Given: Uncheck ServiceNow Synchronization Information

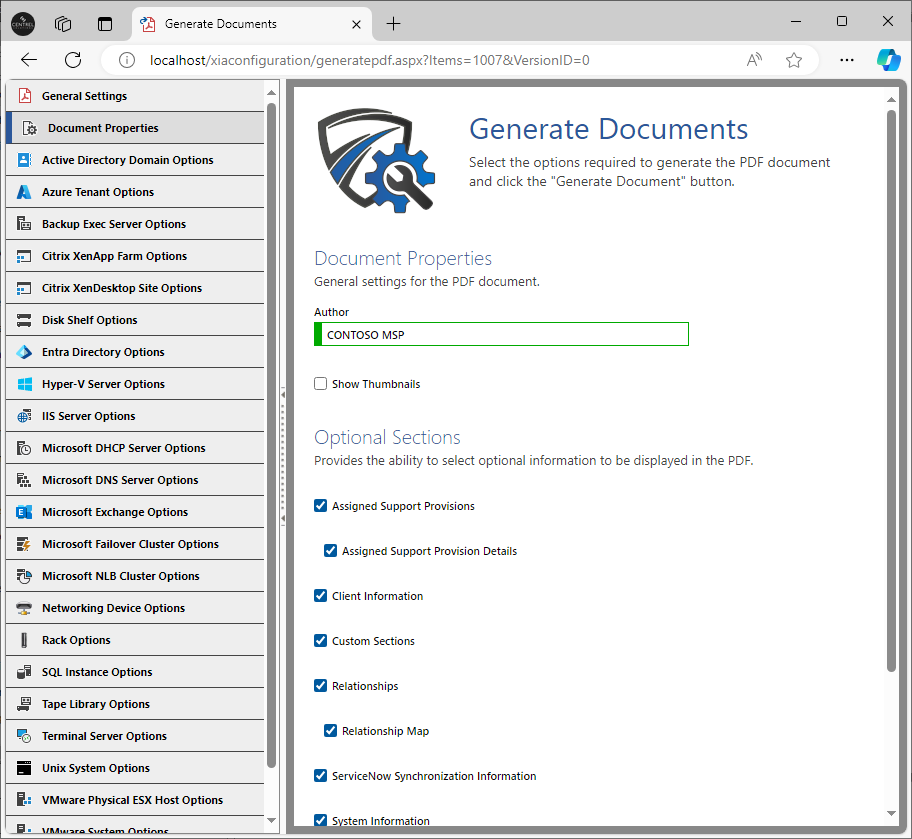Looking at the screenshot, I should click(x=320, y=776).
